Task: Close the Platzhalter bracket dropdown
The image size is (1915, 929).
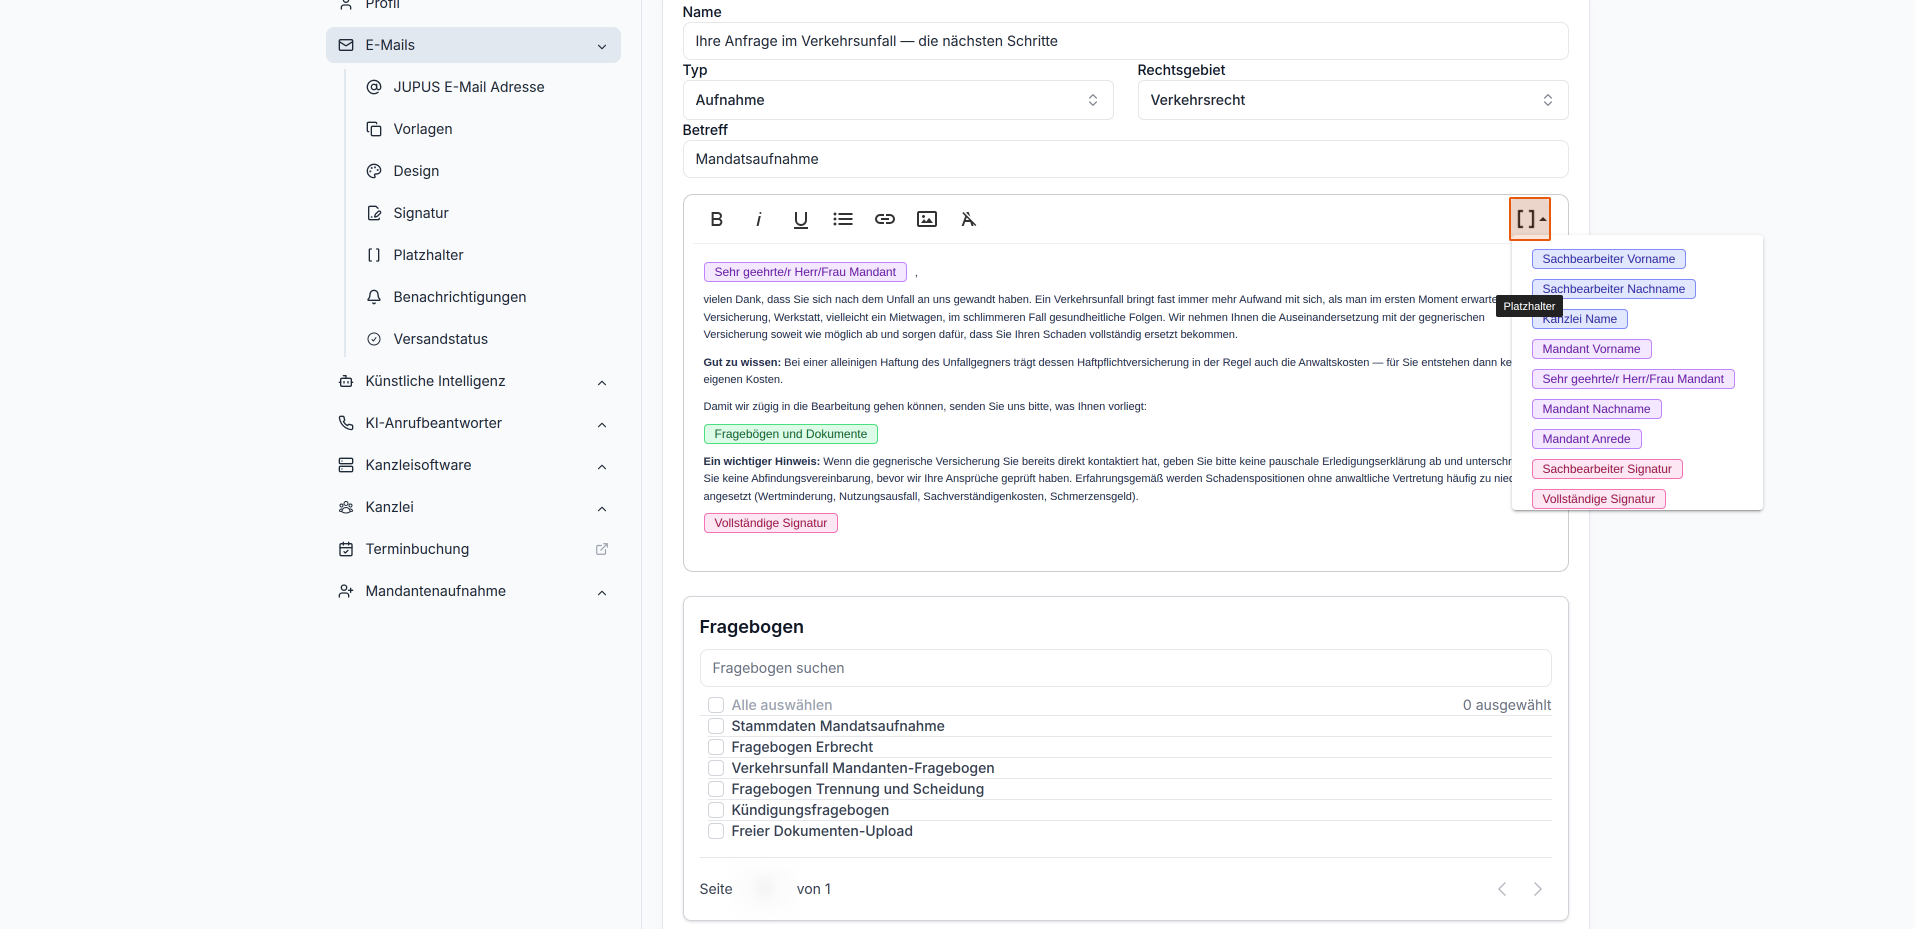Action: [x=1530, y=219]
